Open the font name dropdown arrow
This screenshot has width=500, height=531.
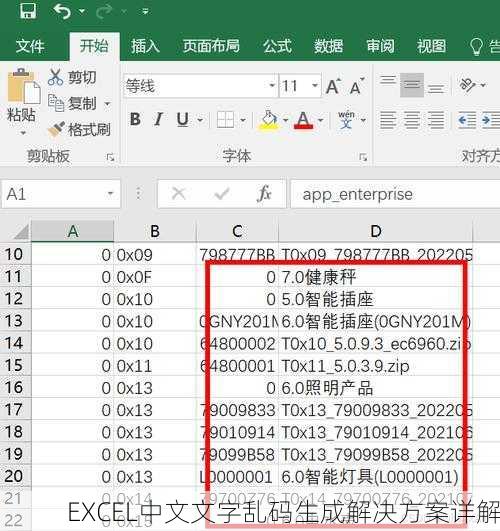tap(272, 85)
